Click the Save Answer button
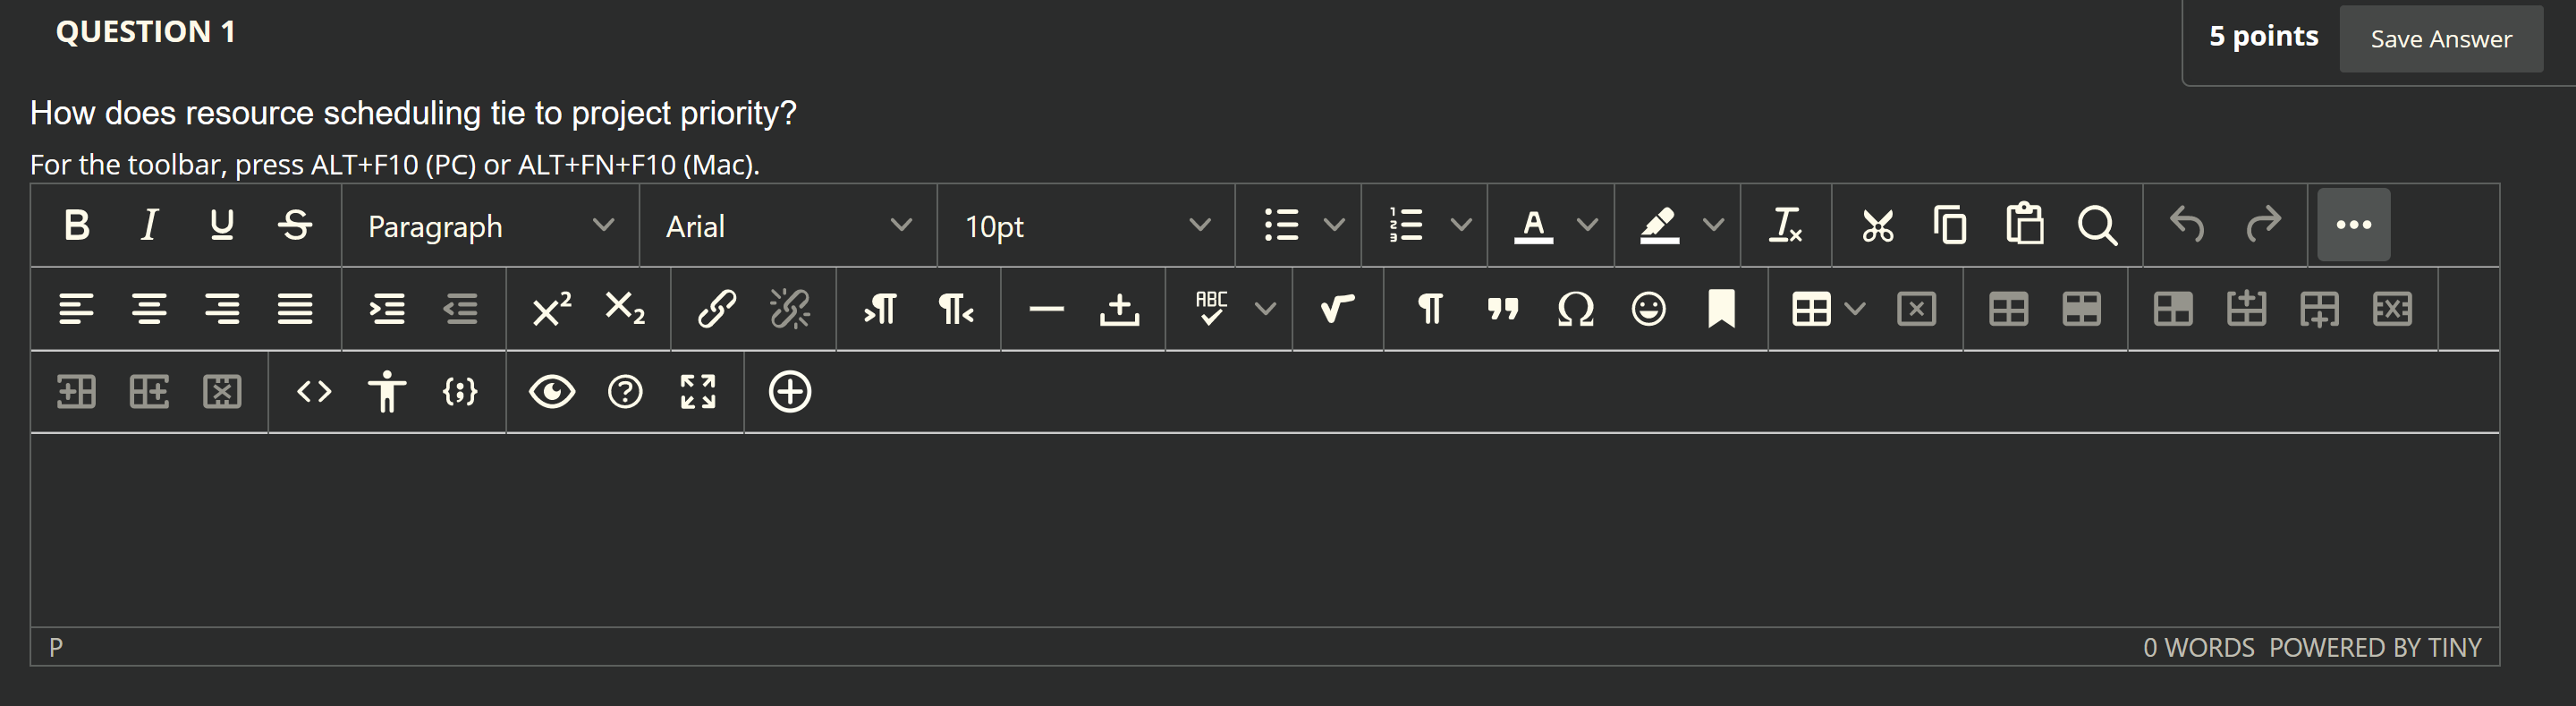 coord(2441,39)
